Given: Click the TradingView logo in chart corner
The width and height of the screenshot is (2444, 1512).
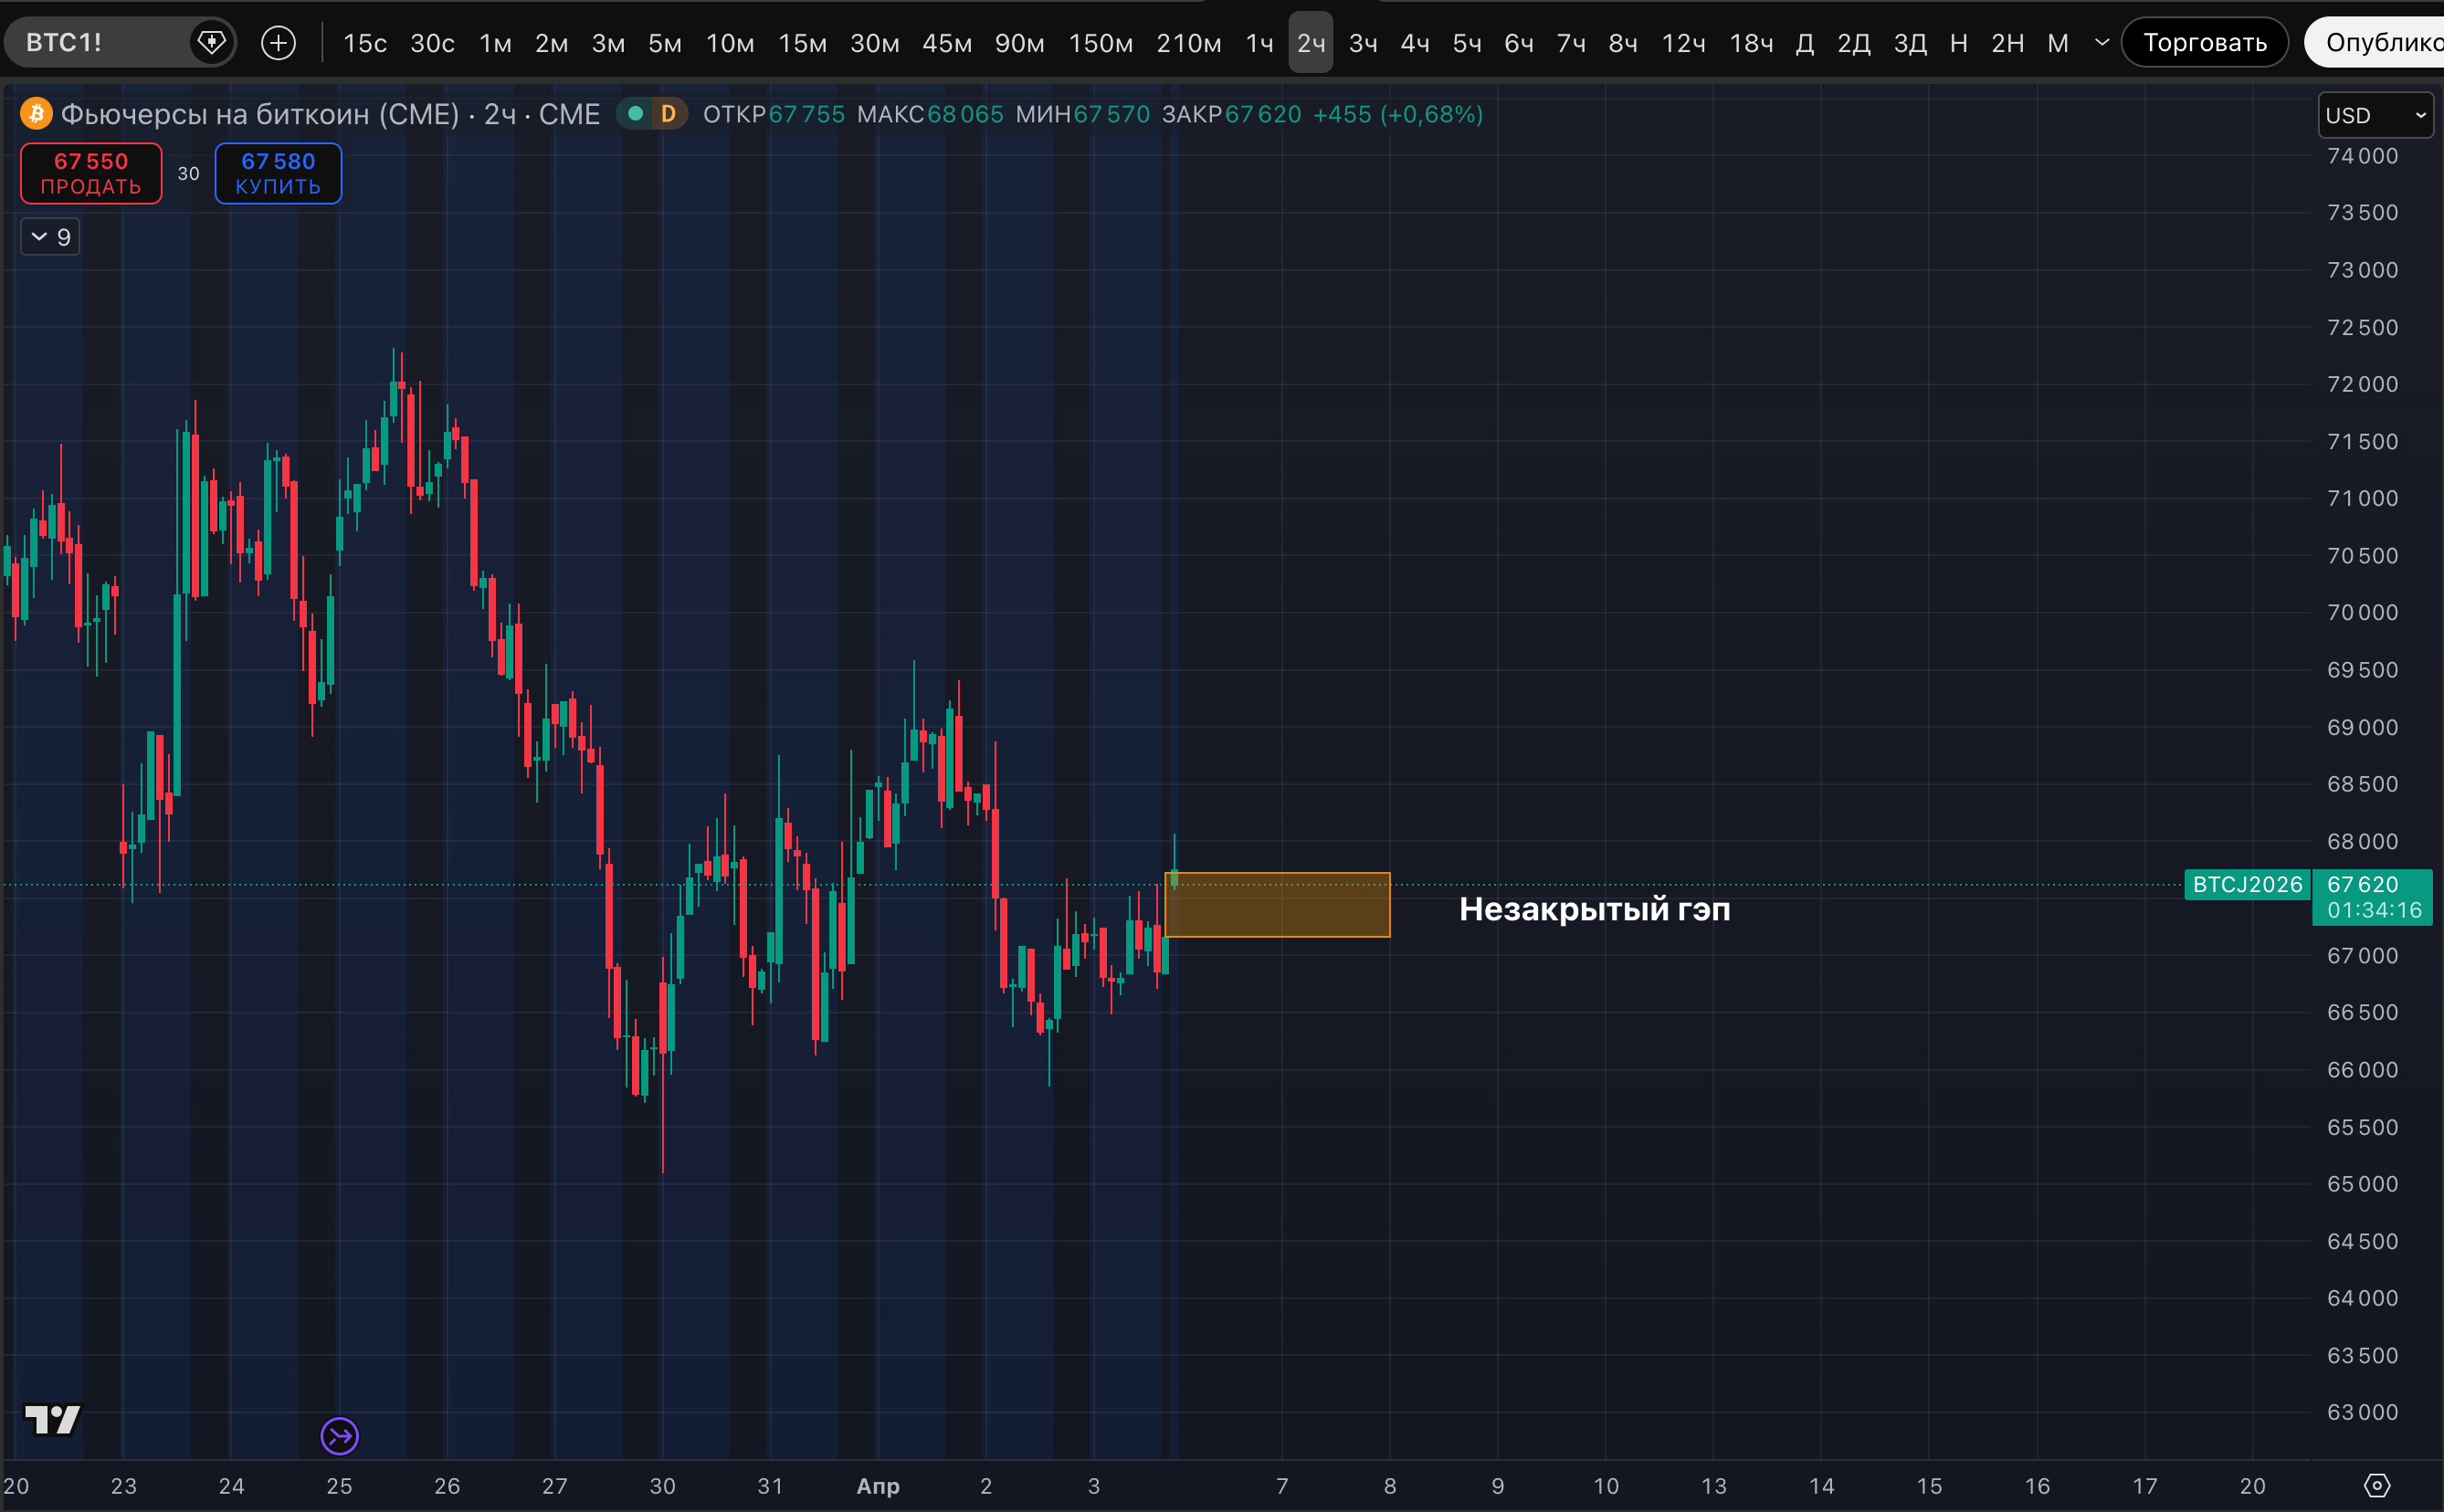Looking at the screenshot, I should click(x=52, y=1419).
